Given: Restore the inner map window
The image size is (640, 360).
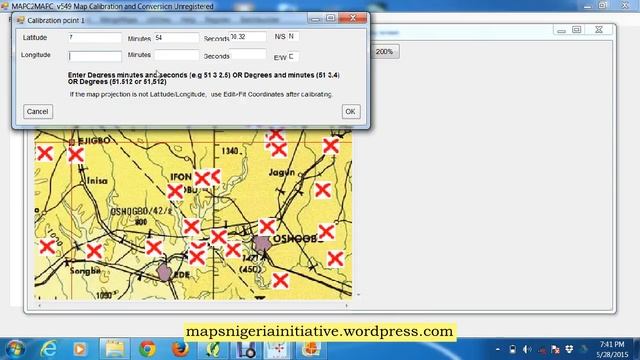Looking at the screenshot, I should [576, 30].
